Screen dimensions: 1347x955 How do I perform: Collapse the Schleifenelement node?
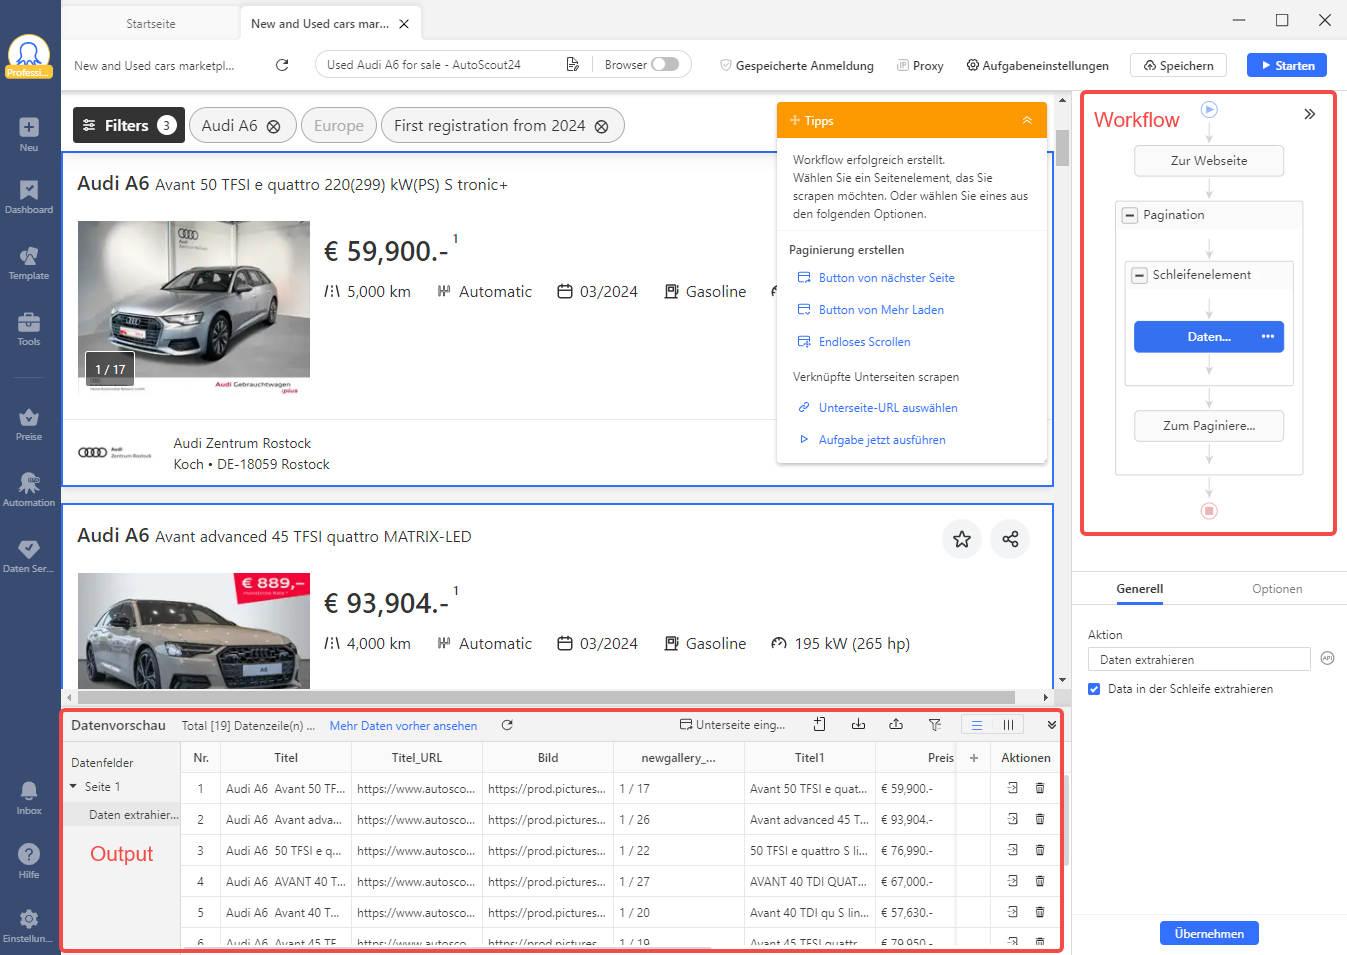tap(1139, 275)
